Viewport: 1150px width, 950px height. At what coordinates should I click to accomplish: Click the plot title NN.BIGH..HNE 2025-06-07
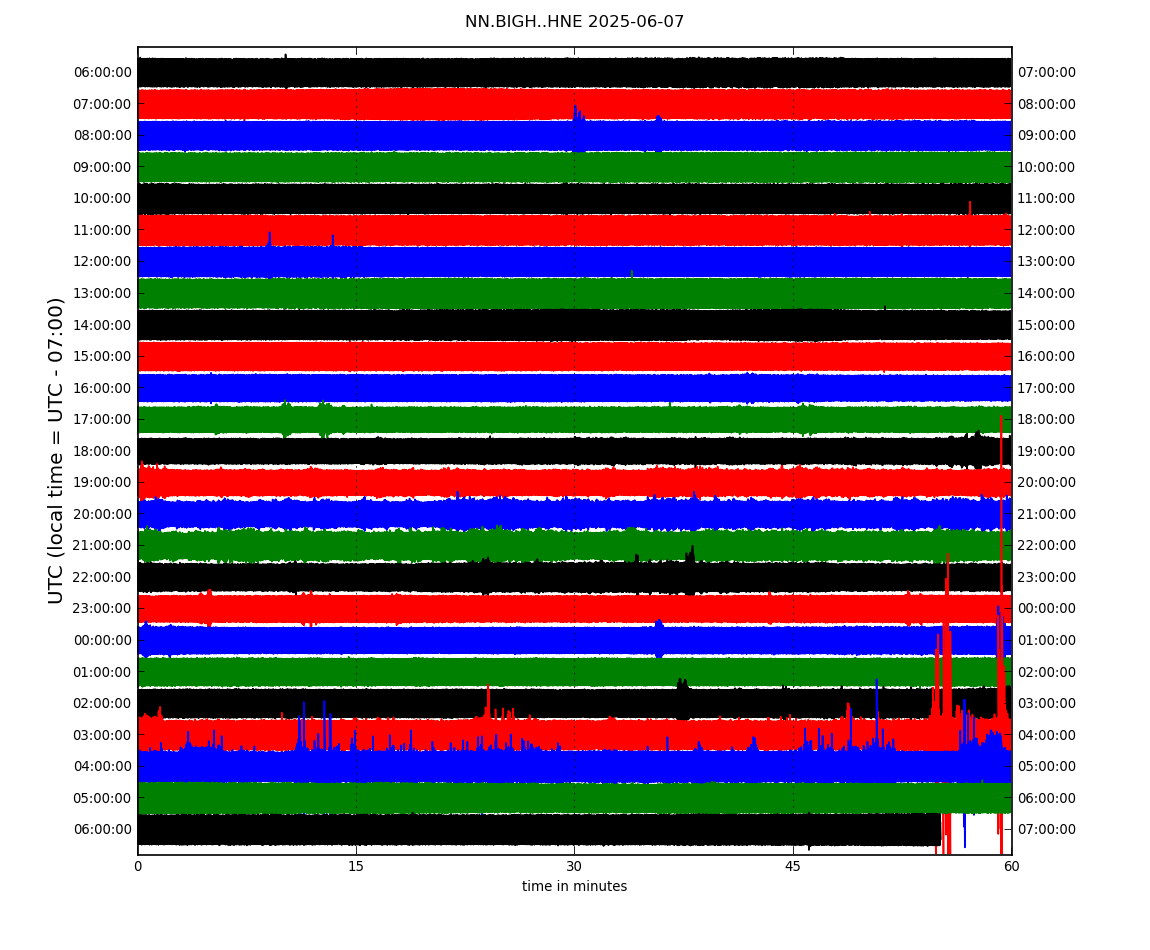(x=574, y=22)
